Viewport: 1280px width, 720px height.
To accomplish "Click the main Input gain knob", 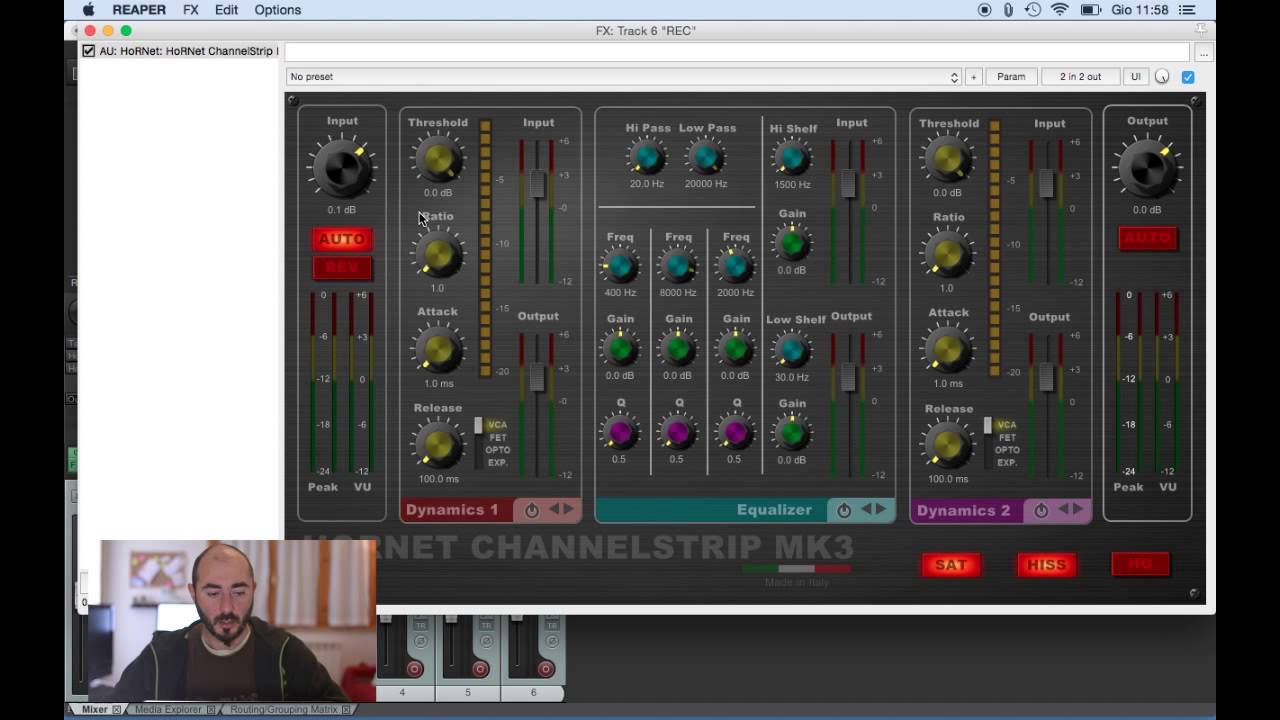I will pyautogui.click(x=341, y=167).
